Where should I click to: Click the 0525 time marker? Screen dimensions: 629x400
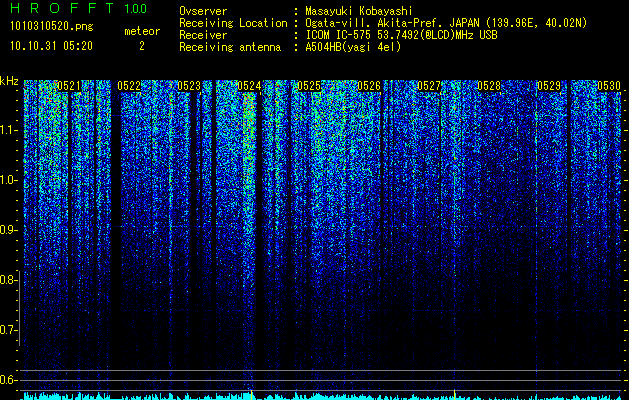coord(309,86)
